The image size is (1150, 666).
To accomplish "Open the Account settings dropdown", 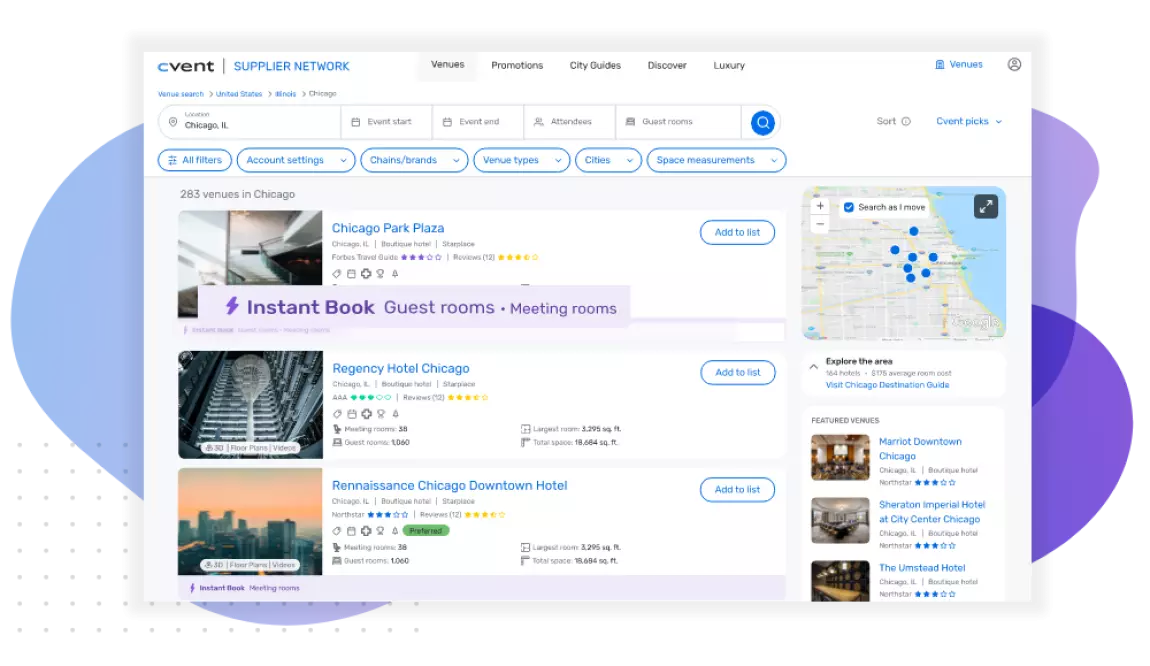I will 296,160.
